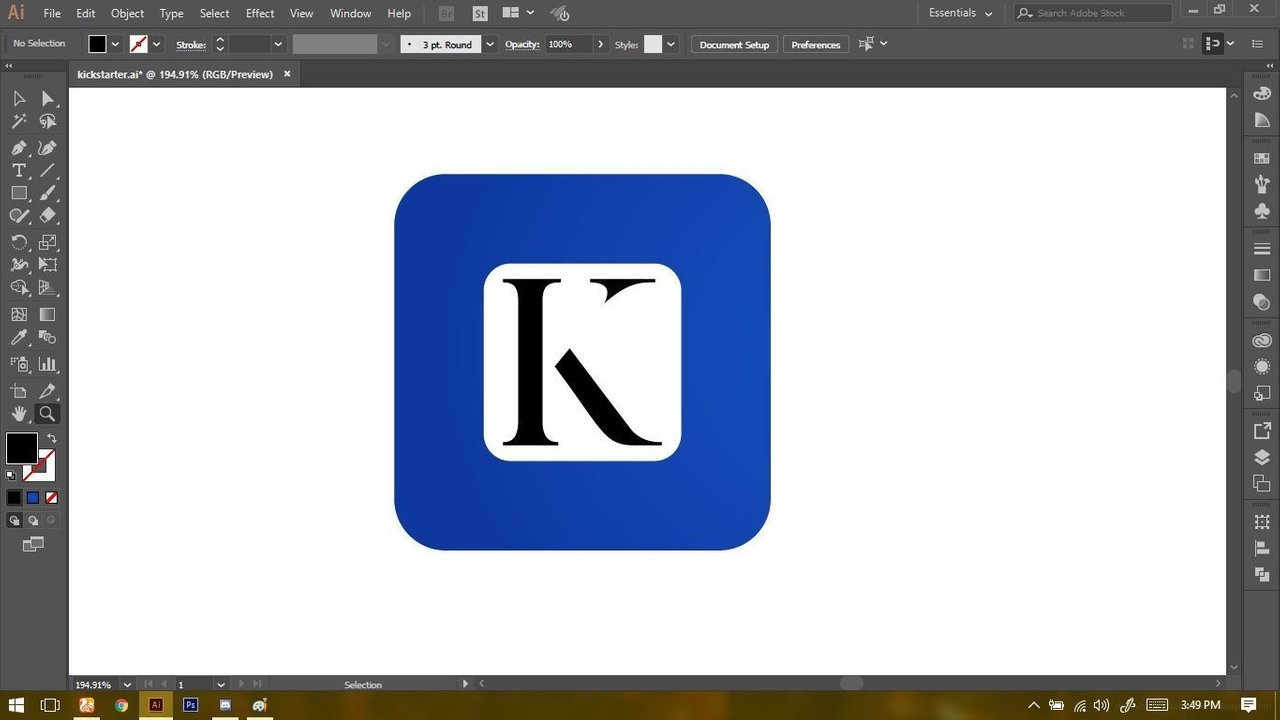The width and height of the screenshot is (1280, 720).
Task: Pick the Column Graph tool
Action: 47,364
